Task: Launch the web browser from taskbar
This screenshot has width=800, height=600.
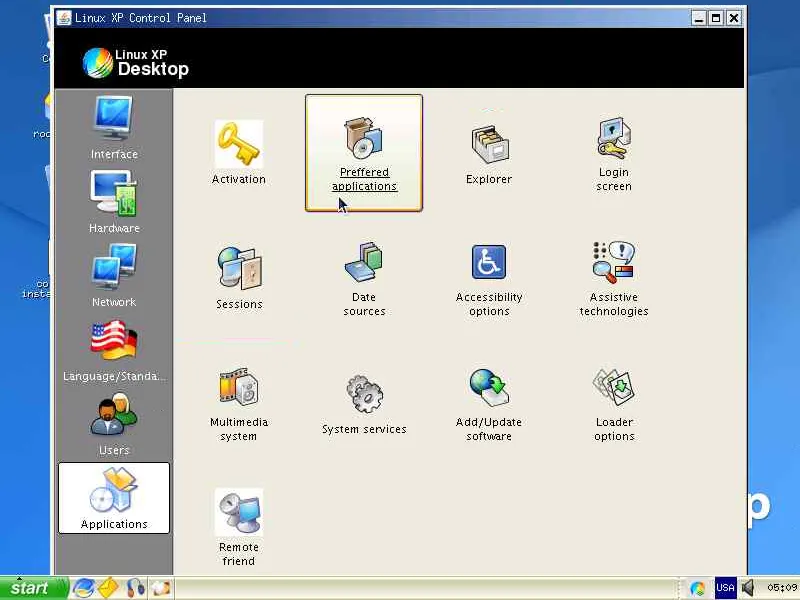Action: click(83, 588)
